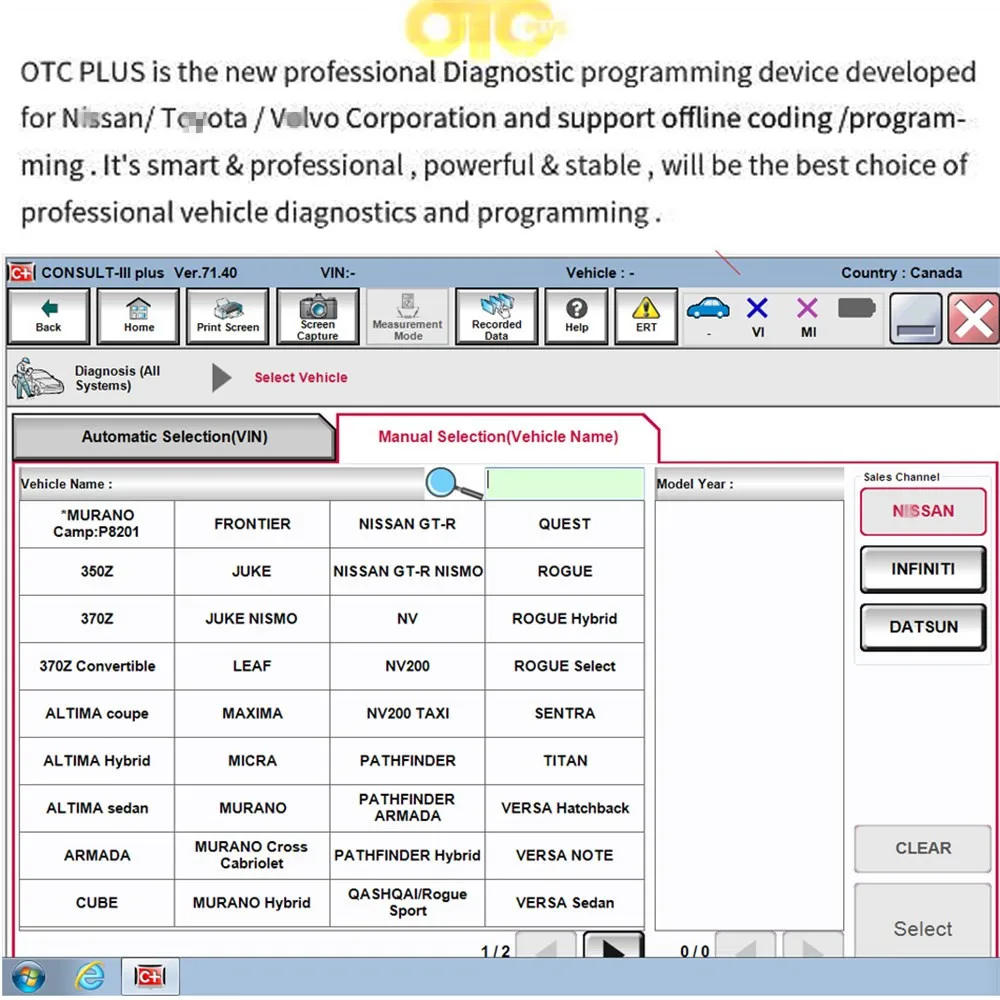The height and width of the screenshot is (1000, 1000).
Task: Pick MAXIMA from the grid
Action: pos(252,713)
